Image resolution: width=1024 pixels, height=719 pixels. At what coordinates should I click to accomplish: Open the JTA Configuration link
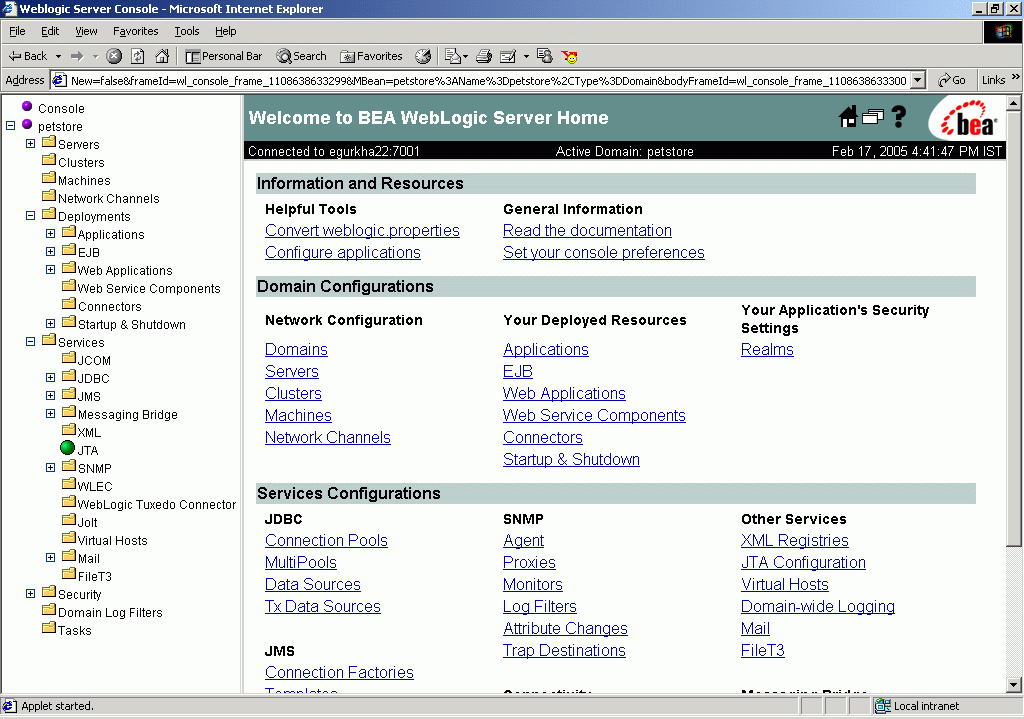point(803,563)
